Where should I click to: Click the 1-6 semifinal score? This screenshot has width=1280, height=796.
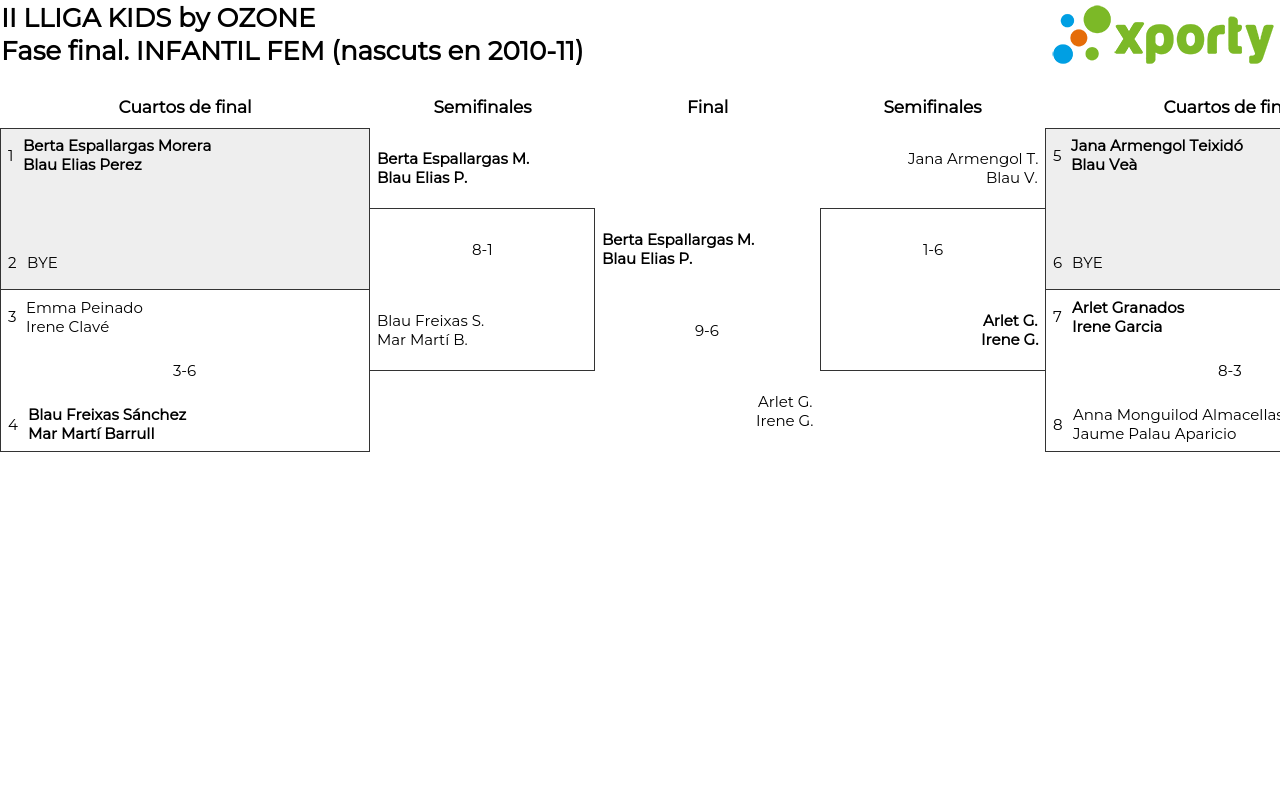coord(932,250)
